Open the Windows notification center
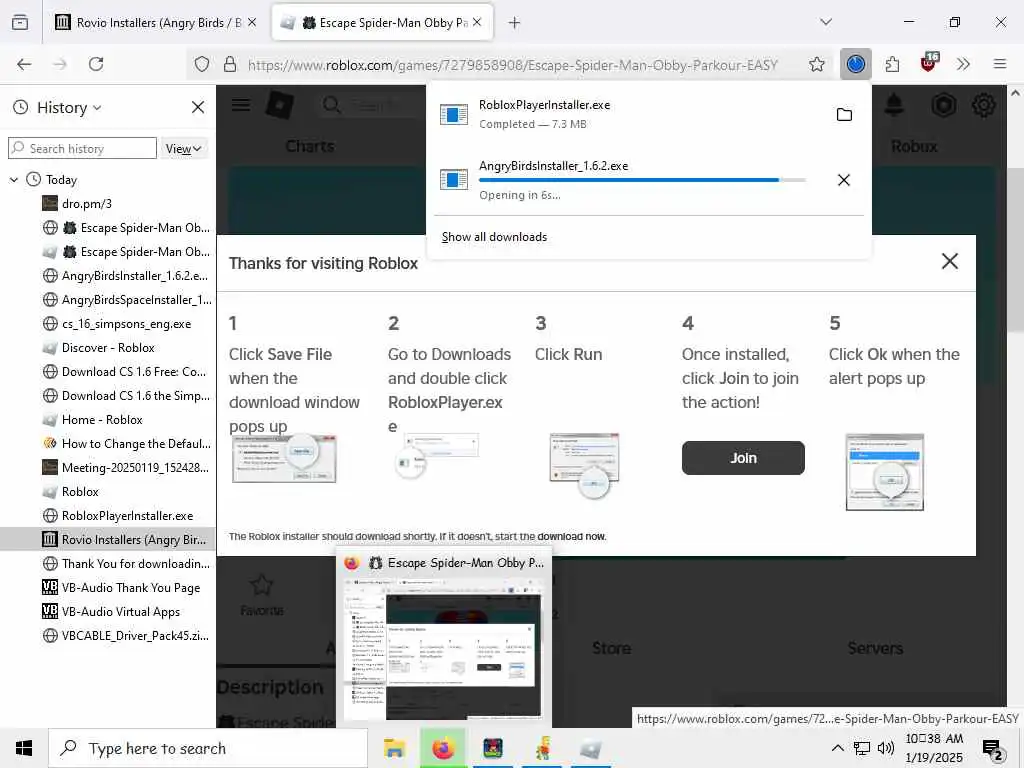Image resolution: width=1024 pixels, height=768 pixels. 993,750
